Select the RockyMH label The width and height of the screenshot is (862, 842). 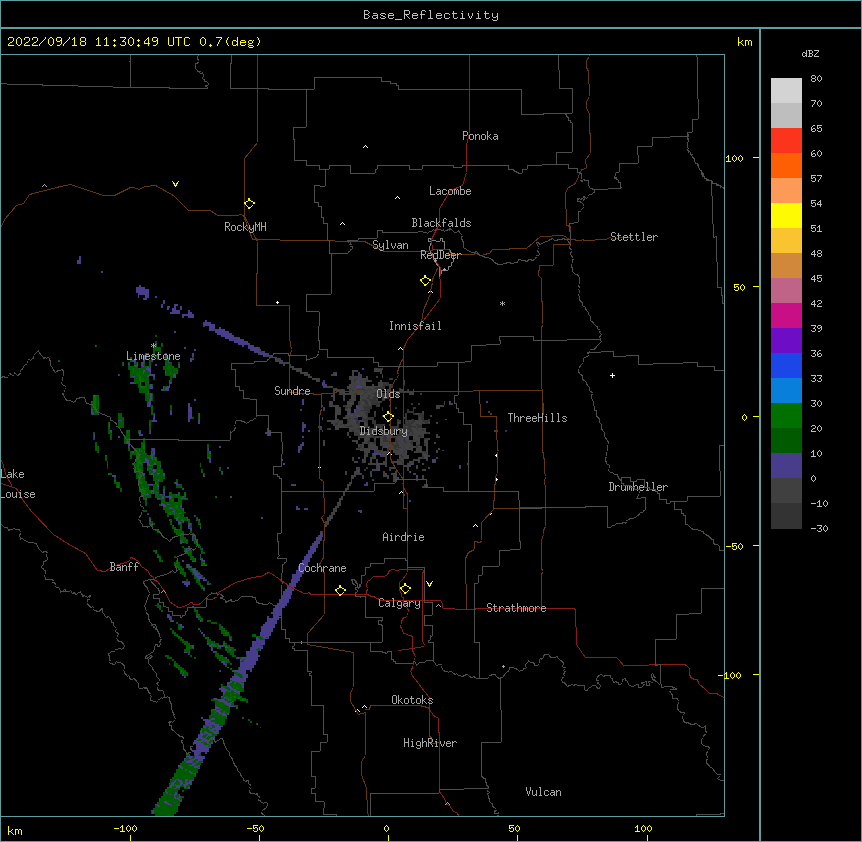click(245, 226)
